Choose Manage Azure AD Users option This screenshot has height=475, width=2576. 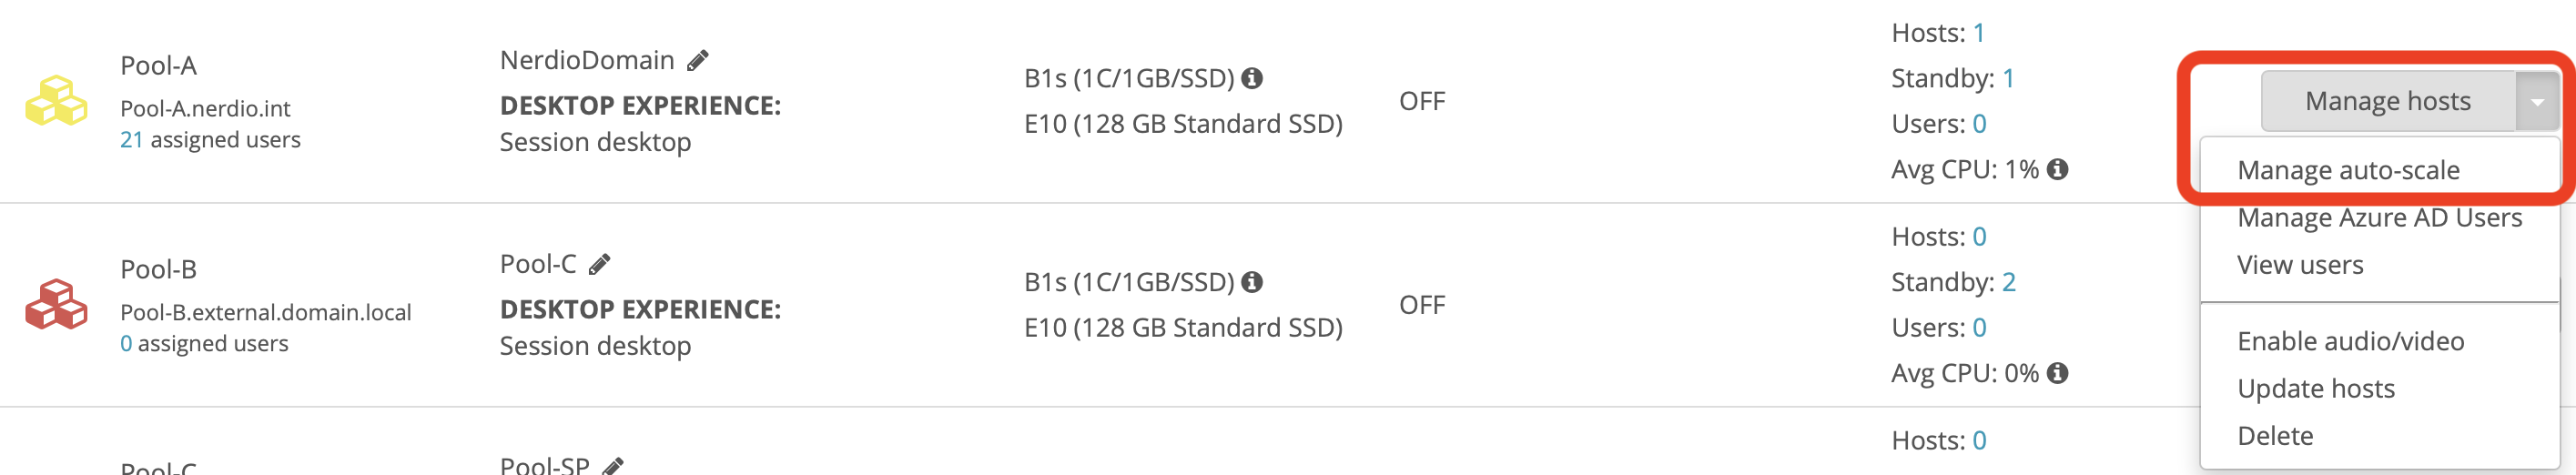2379,218
